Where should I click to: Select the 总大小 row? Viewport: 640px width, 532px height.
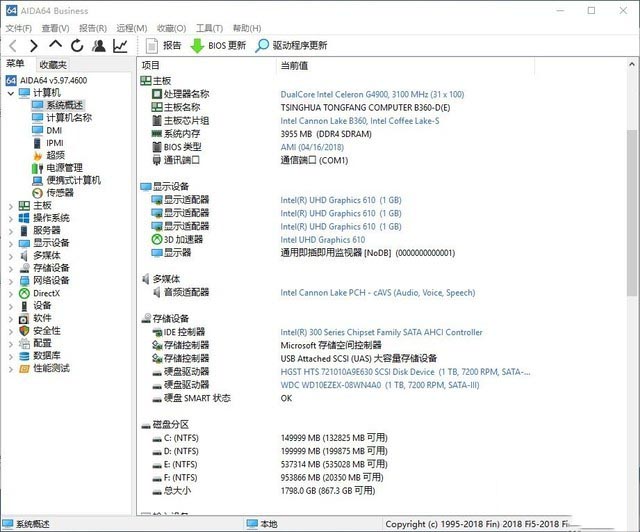[x=335, y=491]
